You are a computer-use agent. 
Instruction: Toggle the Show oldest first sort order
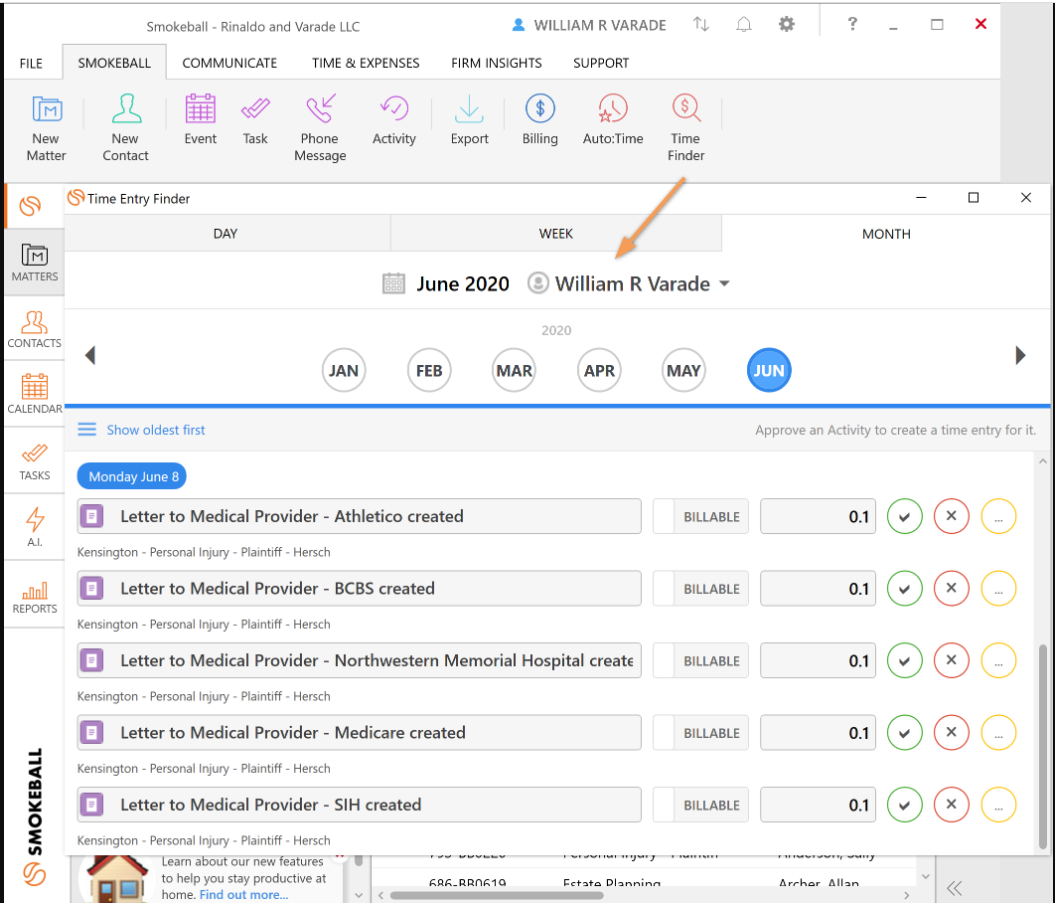pos(141,430)
